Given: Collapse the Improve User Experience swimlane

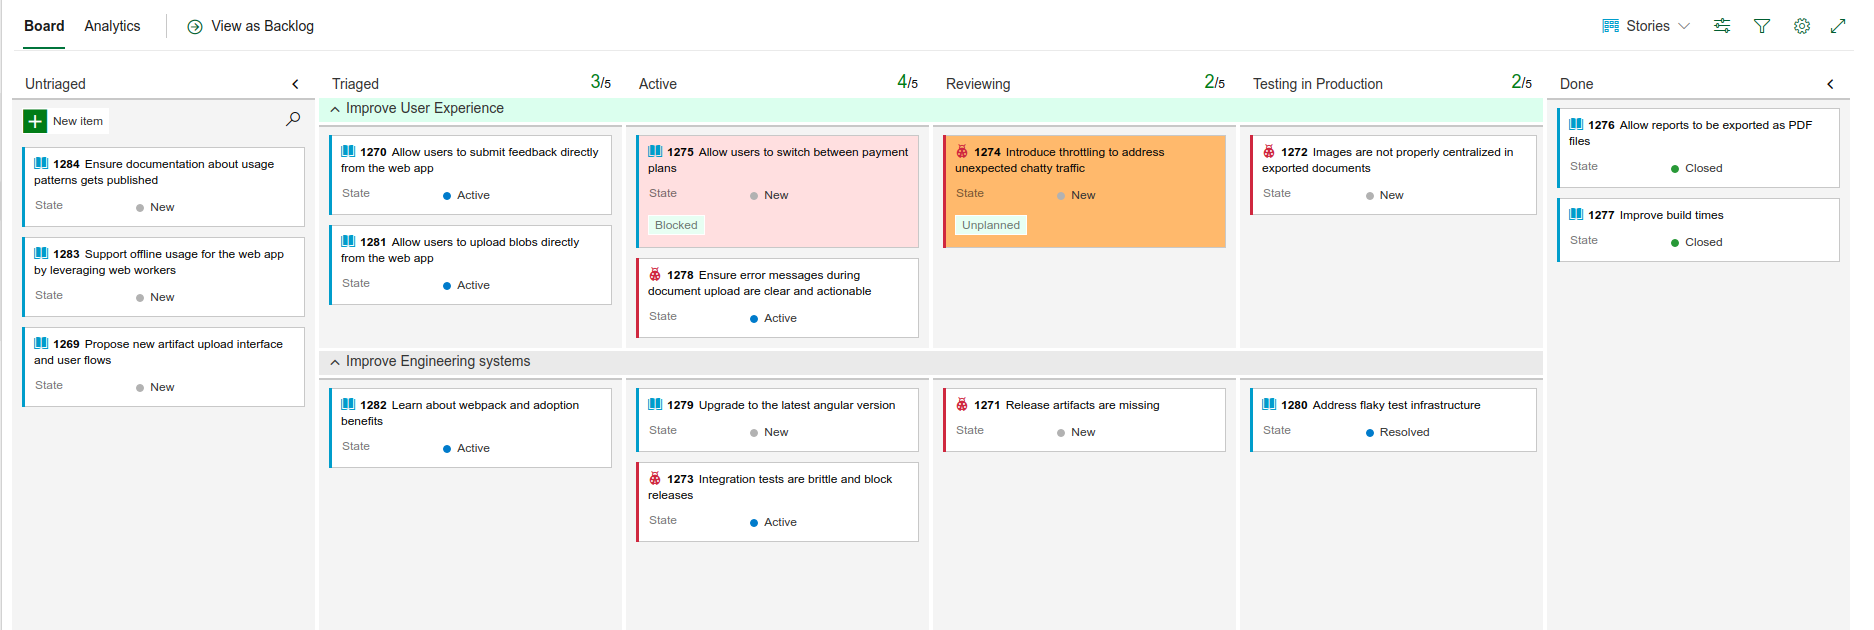Looking at the screenshot, I should pyautogui.click(x=335, y=109).
